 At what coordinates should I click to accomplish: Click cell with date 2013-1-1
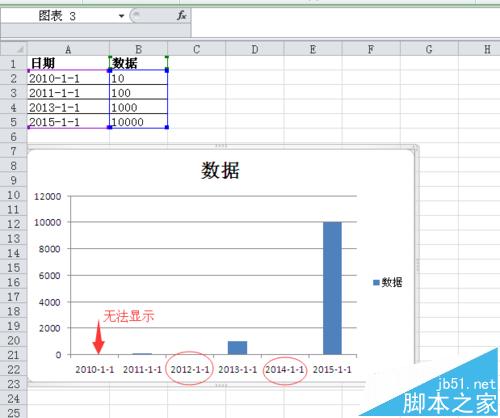pos(68,107)
